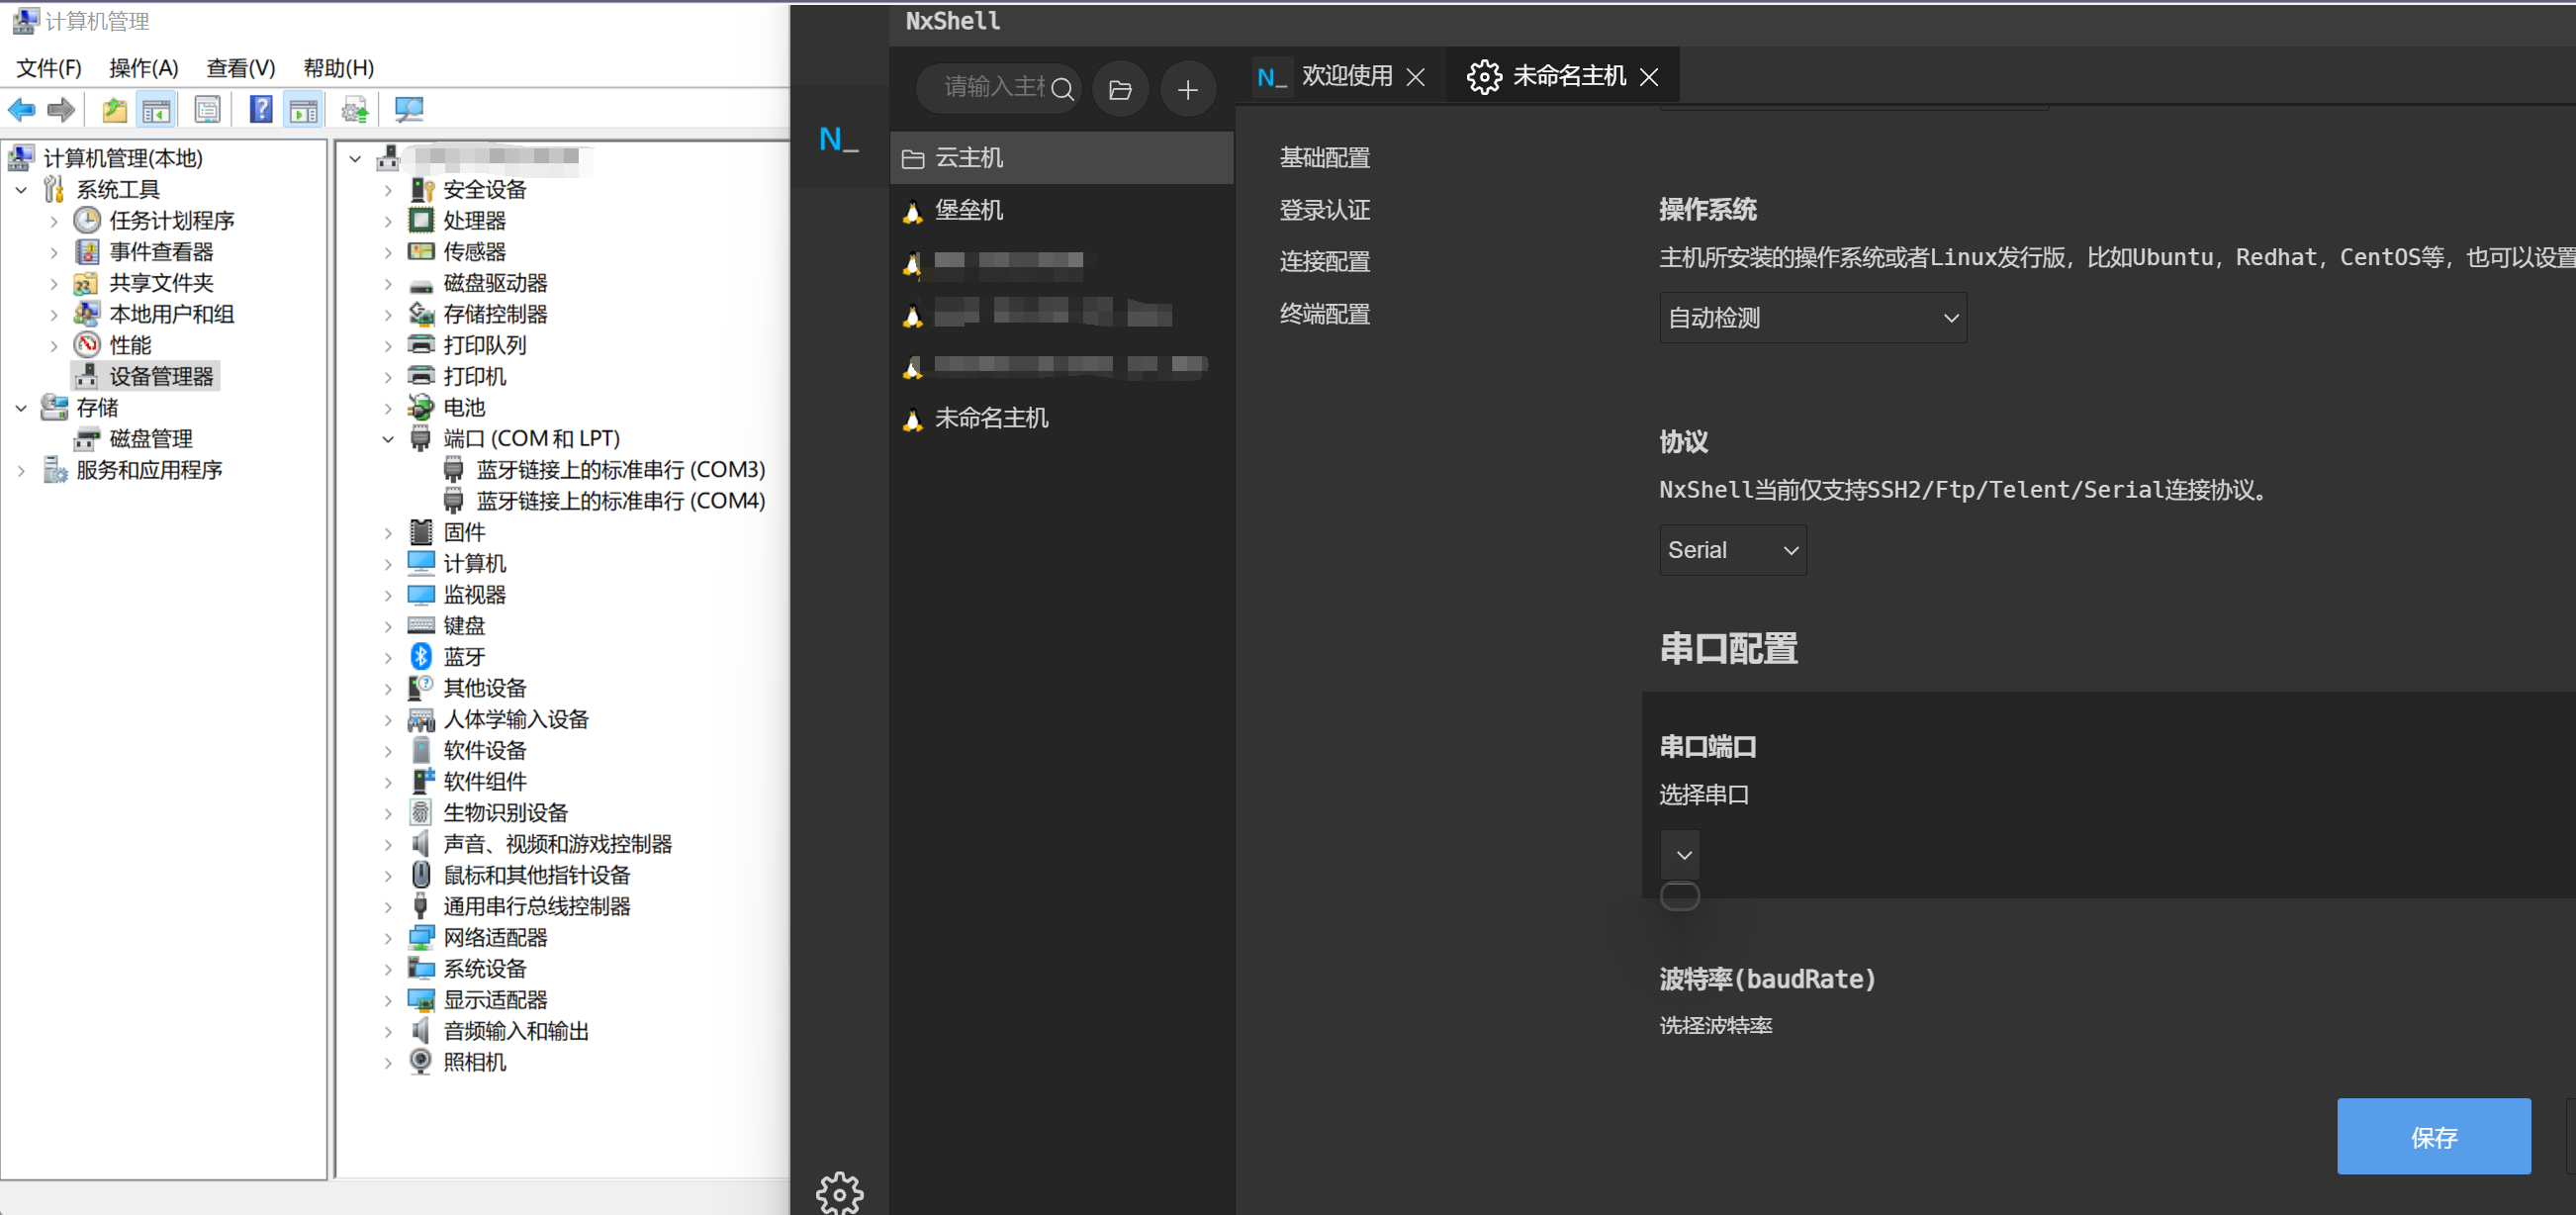Open the Serial protocol dropdown
This screenshot has height=1215, width=2576.
(1732, 549)
